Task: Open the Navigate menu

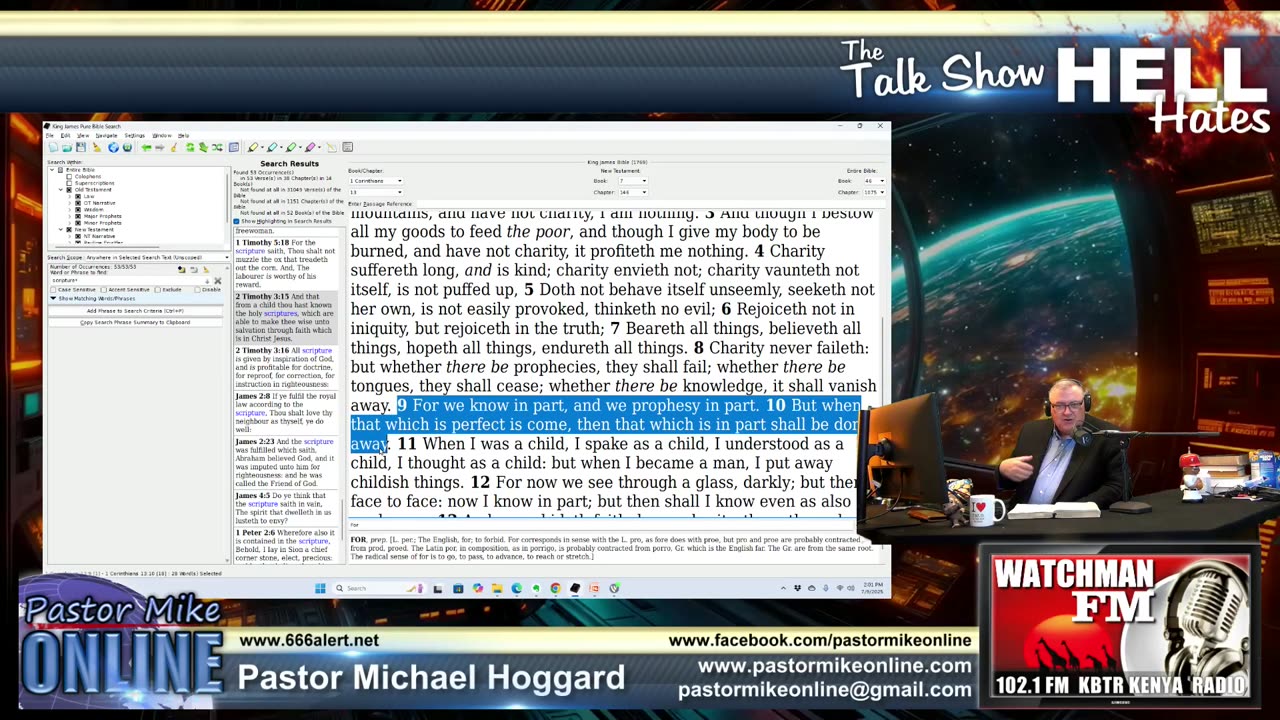Action: tap(106, 135)
